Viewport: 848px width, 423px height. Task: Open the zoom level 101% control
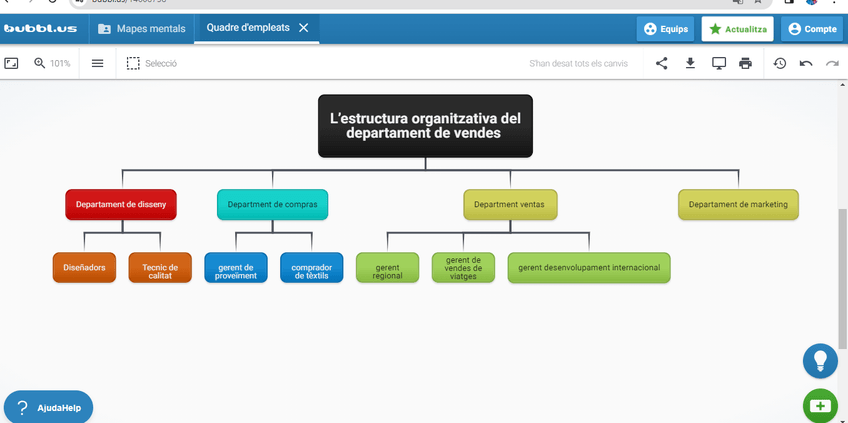53,63
